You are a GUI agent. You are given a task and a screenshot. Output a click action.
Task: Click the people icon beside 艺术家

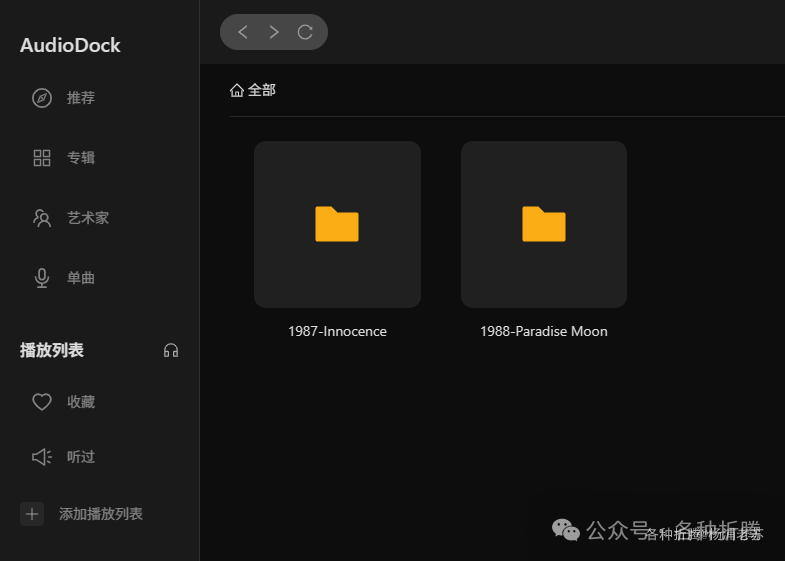point(42,218)
